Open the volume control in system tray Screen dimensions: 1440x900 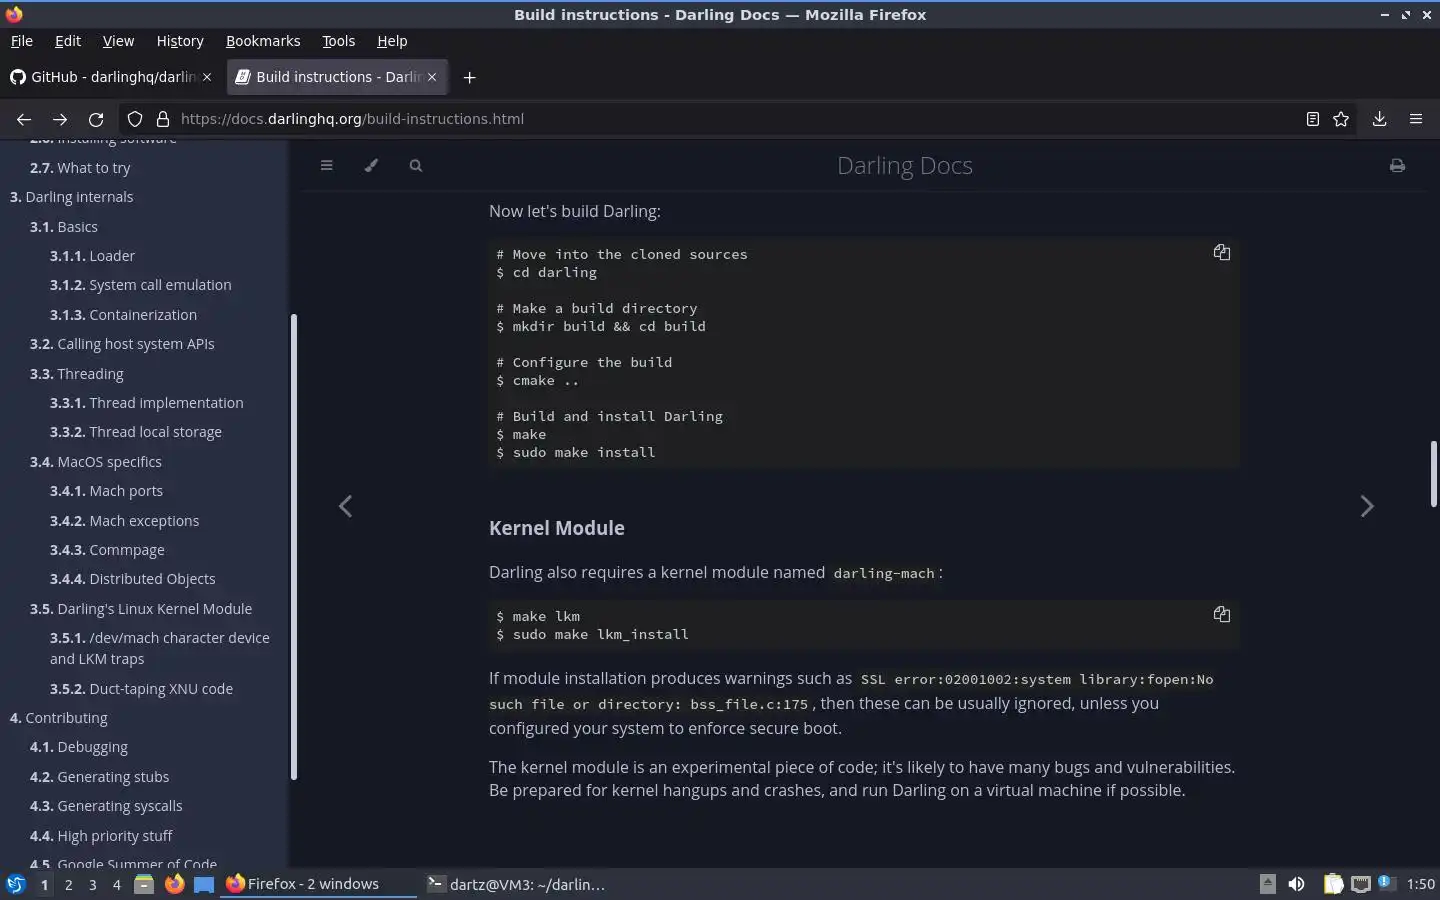pos(1296,884)
